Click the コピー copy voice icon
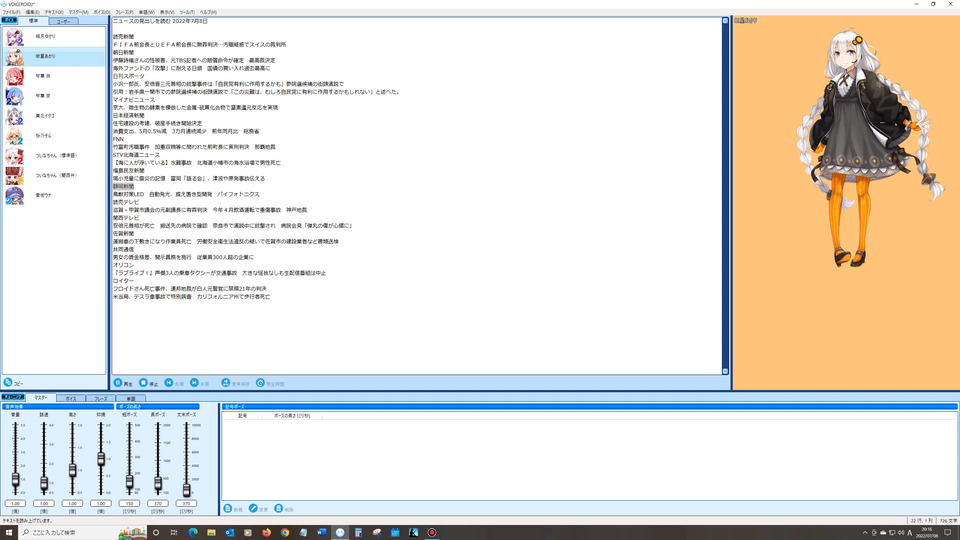Screen dimensions: 960x540 (8, 382)
